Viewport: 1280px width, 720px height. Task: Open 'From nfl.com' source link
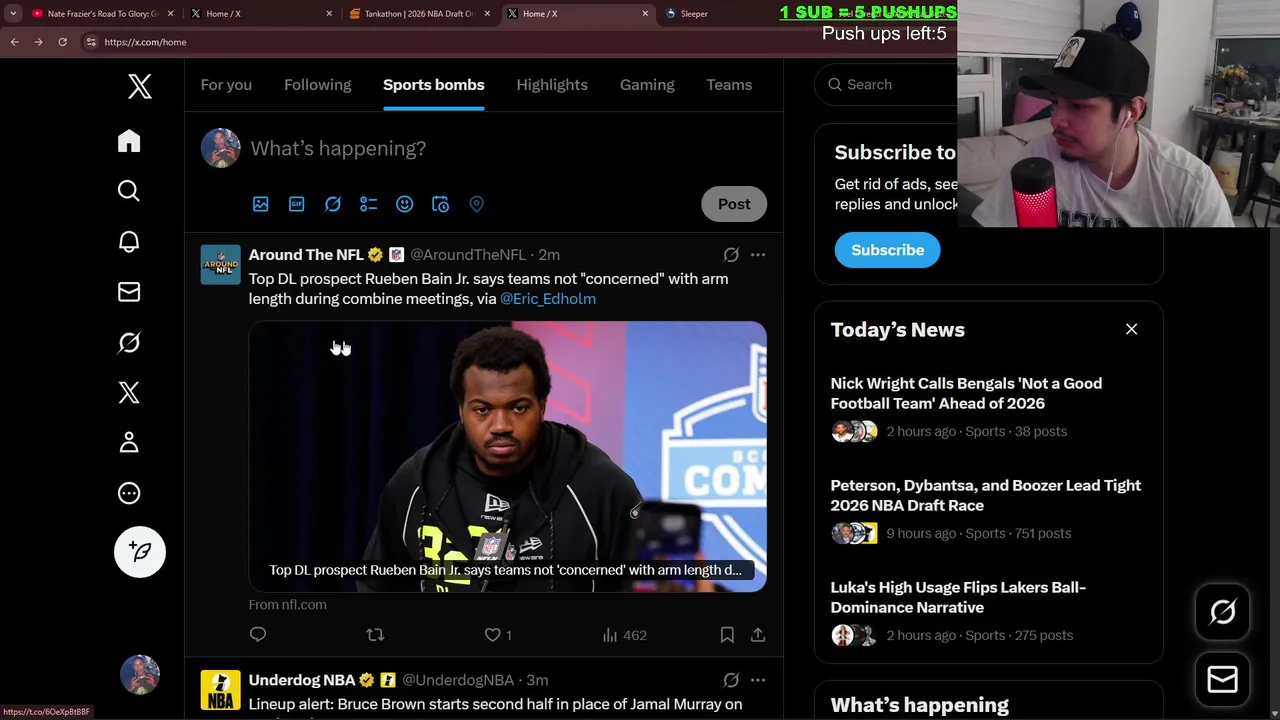click(288, 605)
